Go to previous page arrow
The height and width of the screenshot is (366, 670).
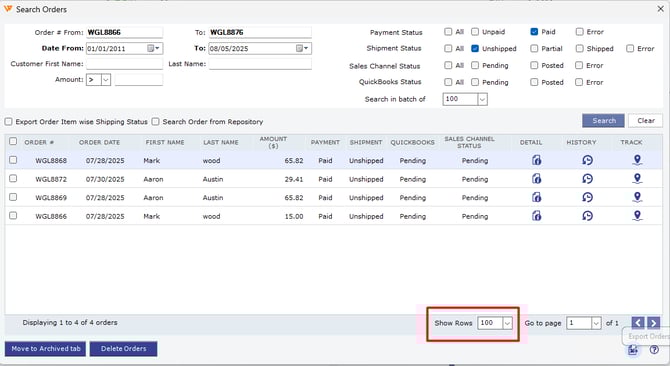[x=638, y=323]
